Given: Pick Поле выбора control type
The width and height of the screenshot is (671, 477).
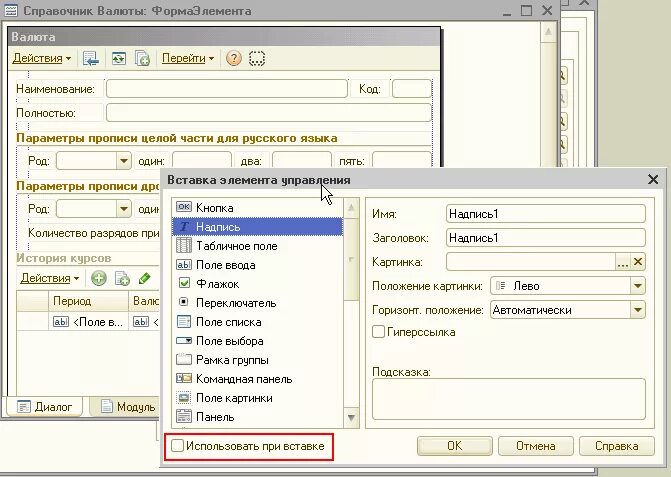Looking at the screenshot, I should tap(258, 341).
